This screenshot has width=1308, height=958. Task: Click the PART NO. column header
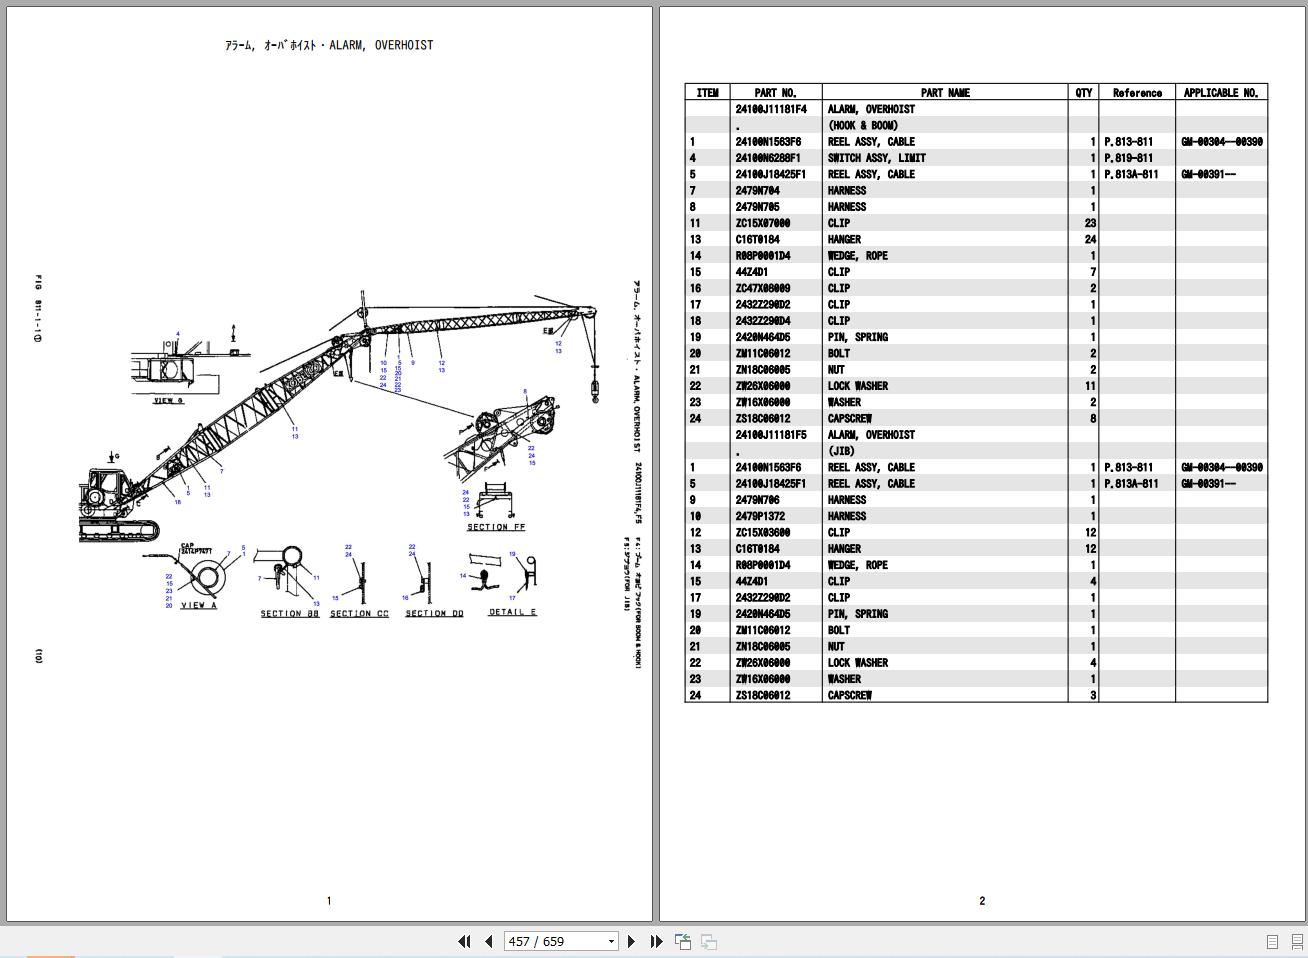[775, 92]
